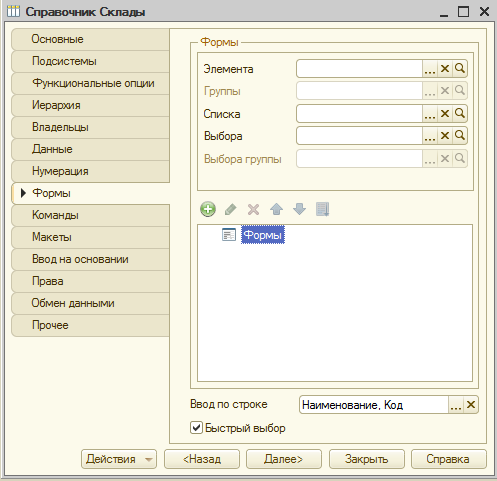Screen dimensions: 497x481
Task: Open Нумерация tab
Action: 90,171
